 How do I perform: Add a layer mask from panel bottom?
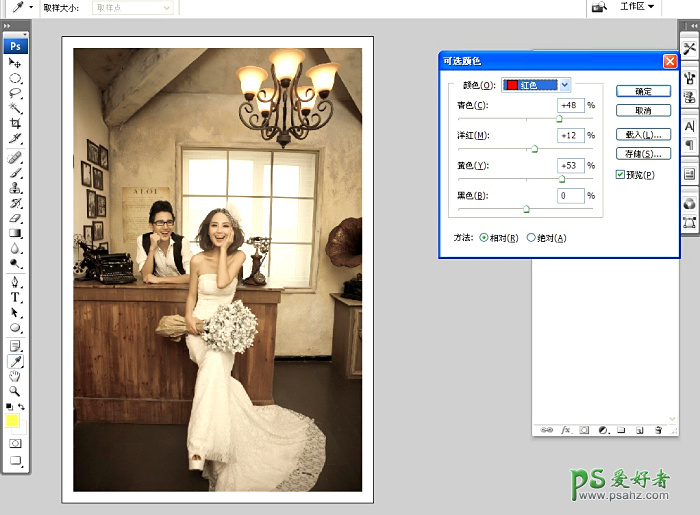click(x=584, y=430)
